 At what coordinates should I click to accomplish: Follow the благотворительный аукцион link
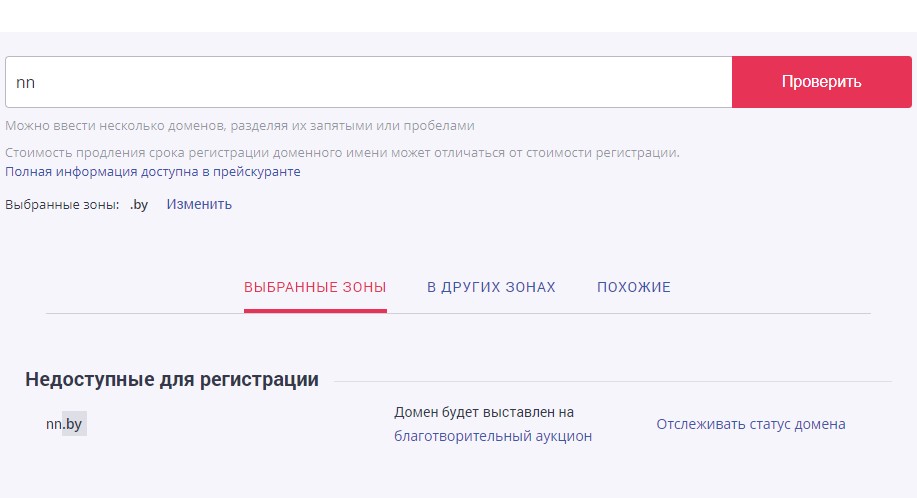493,436
